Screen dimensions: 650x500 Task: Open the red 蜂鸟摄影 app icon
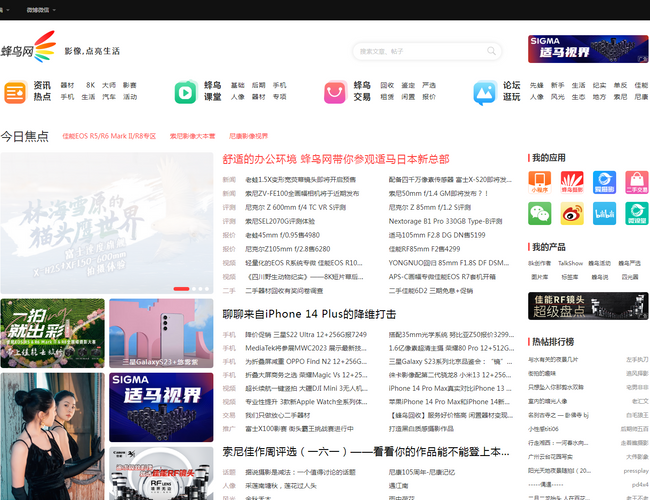[x=572, y=182]
